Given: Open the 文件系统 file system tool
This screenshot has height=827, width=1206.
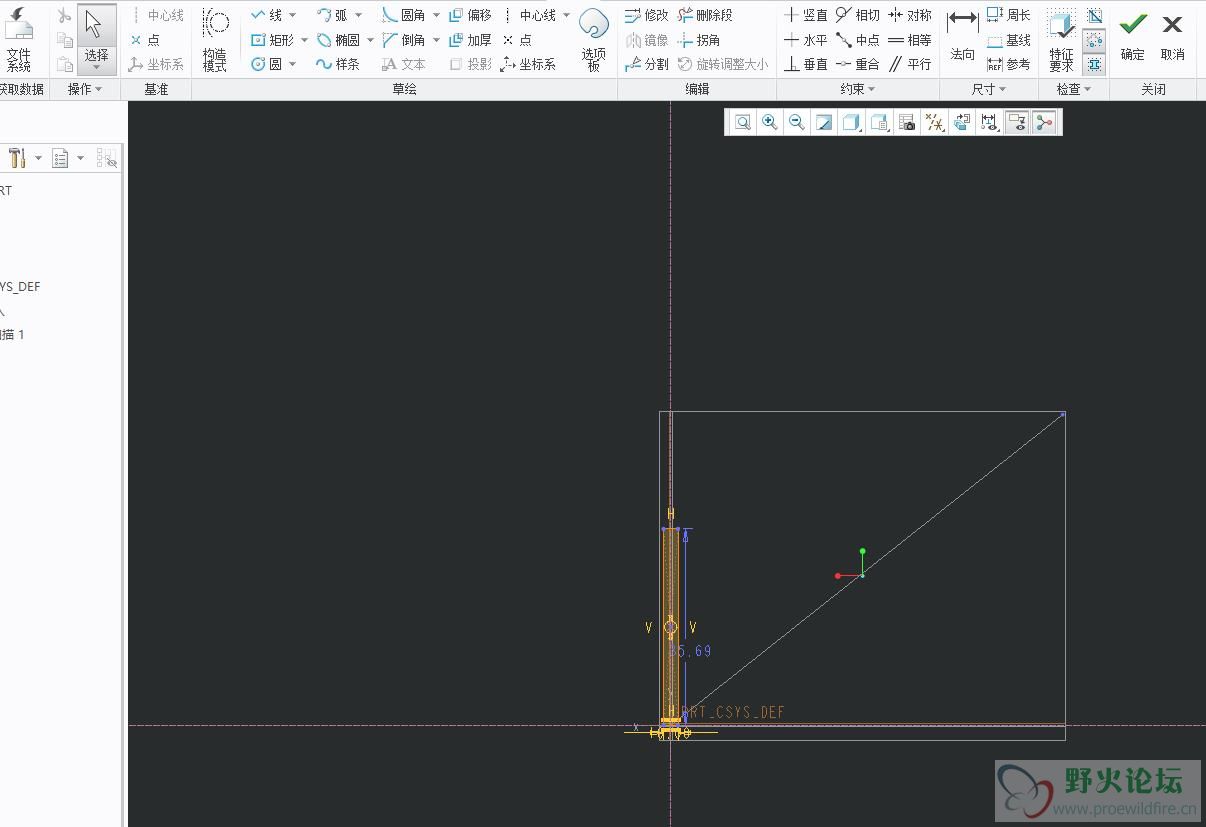Looking at the screenshot, I should point(18,39).
